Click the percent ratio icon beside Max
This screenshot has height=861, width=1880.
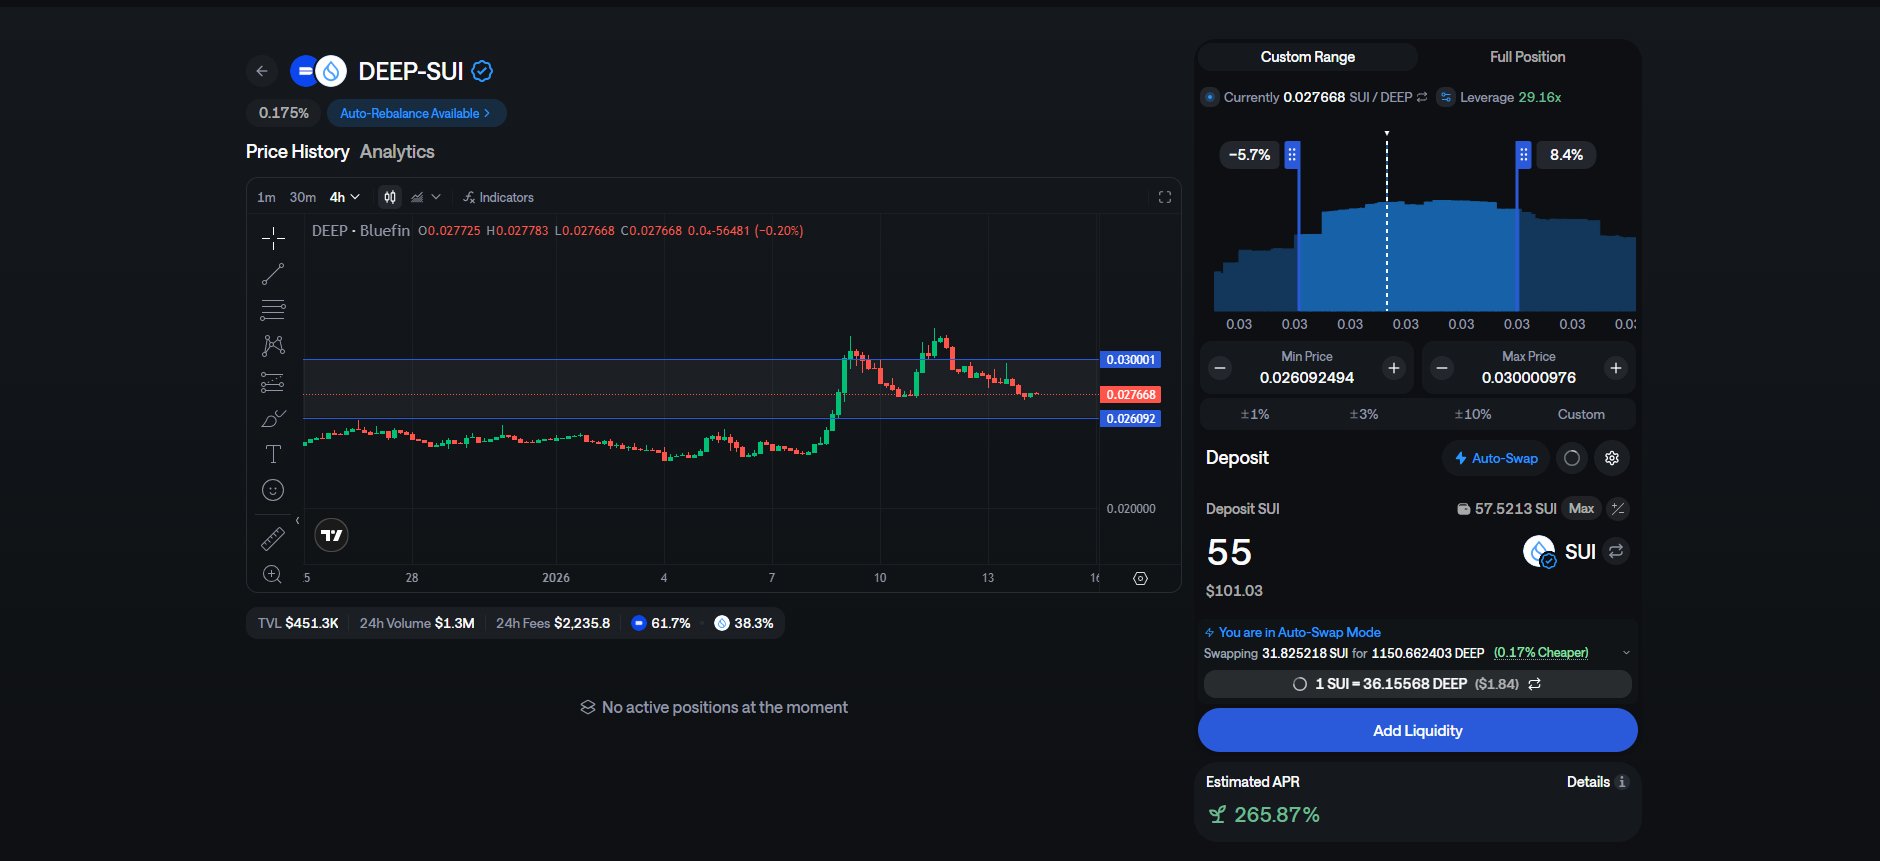coord(1618,509)
